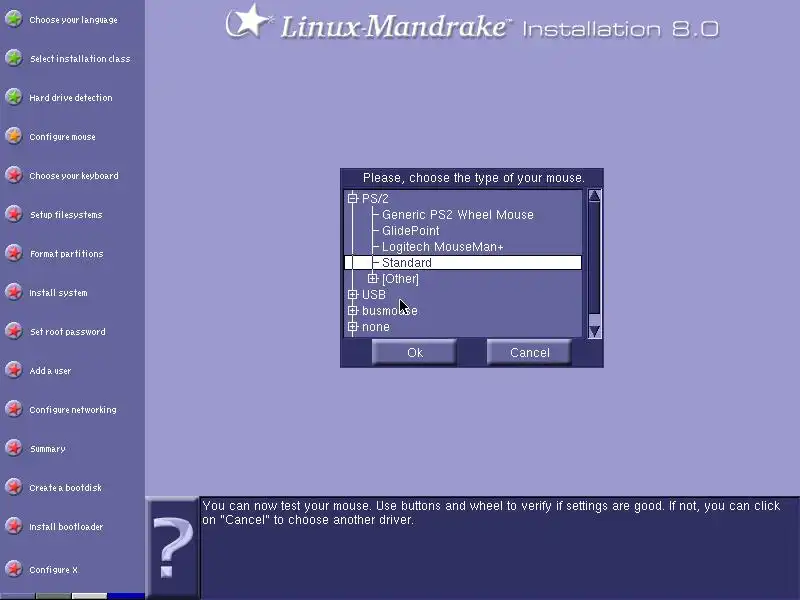Click the red star beside Format partitions

pos(14,253)
